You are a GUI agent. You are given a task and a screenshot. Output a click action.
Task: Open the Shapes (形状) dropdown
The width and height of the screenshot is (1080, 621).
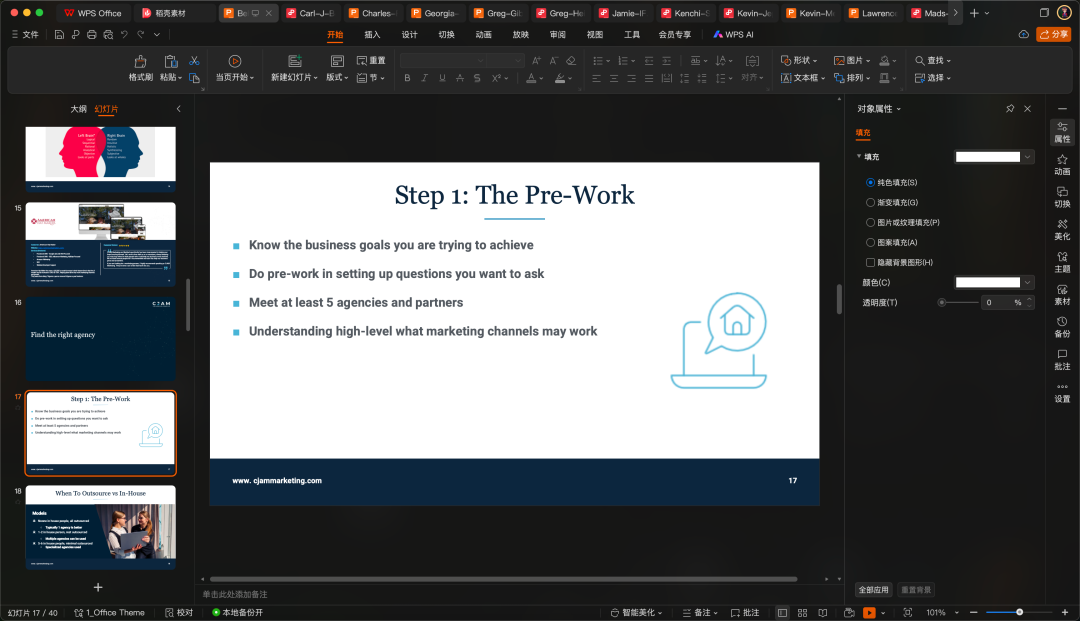799,61
